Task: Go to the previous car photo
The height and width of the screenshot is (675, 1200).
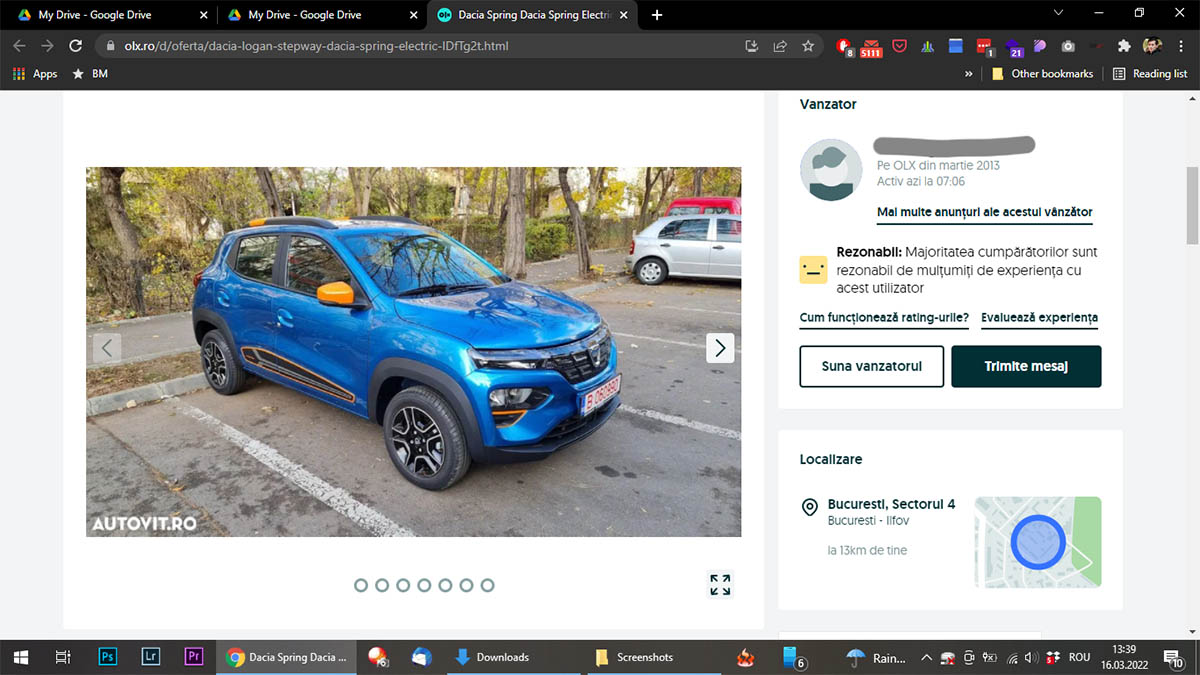Action: tap(107, 348)
